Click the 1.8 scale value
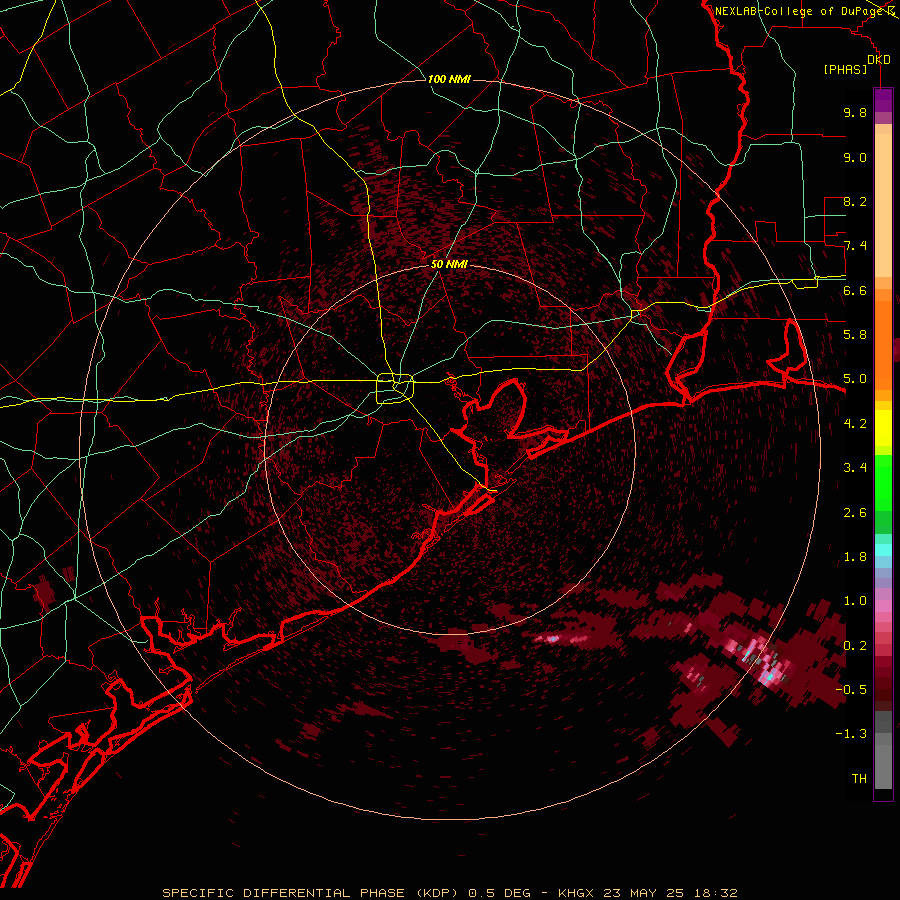The height and width of the screenshot is (900, 900). pyautogui.click(x=855, y=556)
